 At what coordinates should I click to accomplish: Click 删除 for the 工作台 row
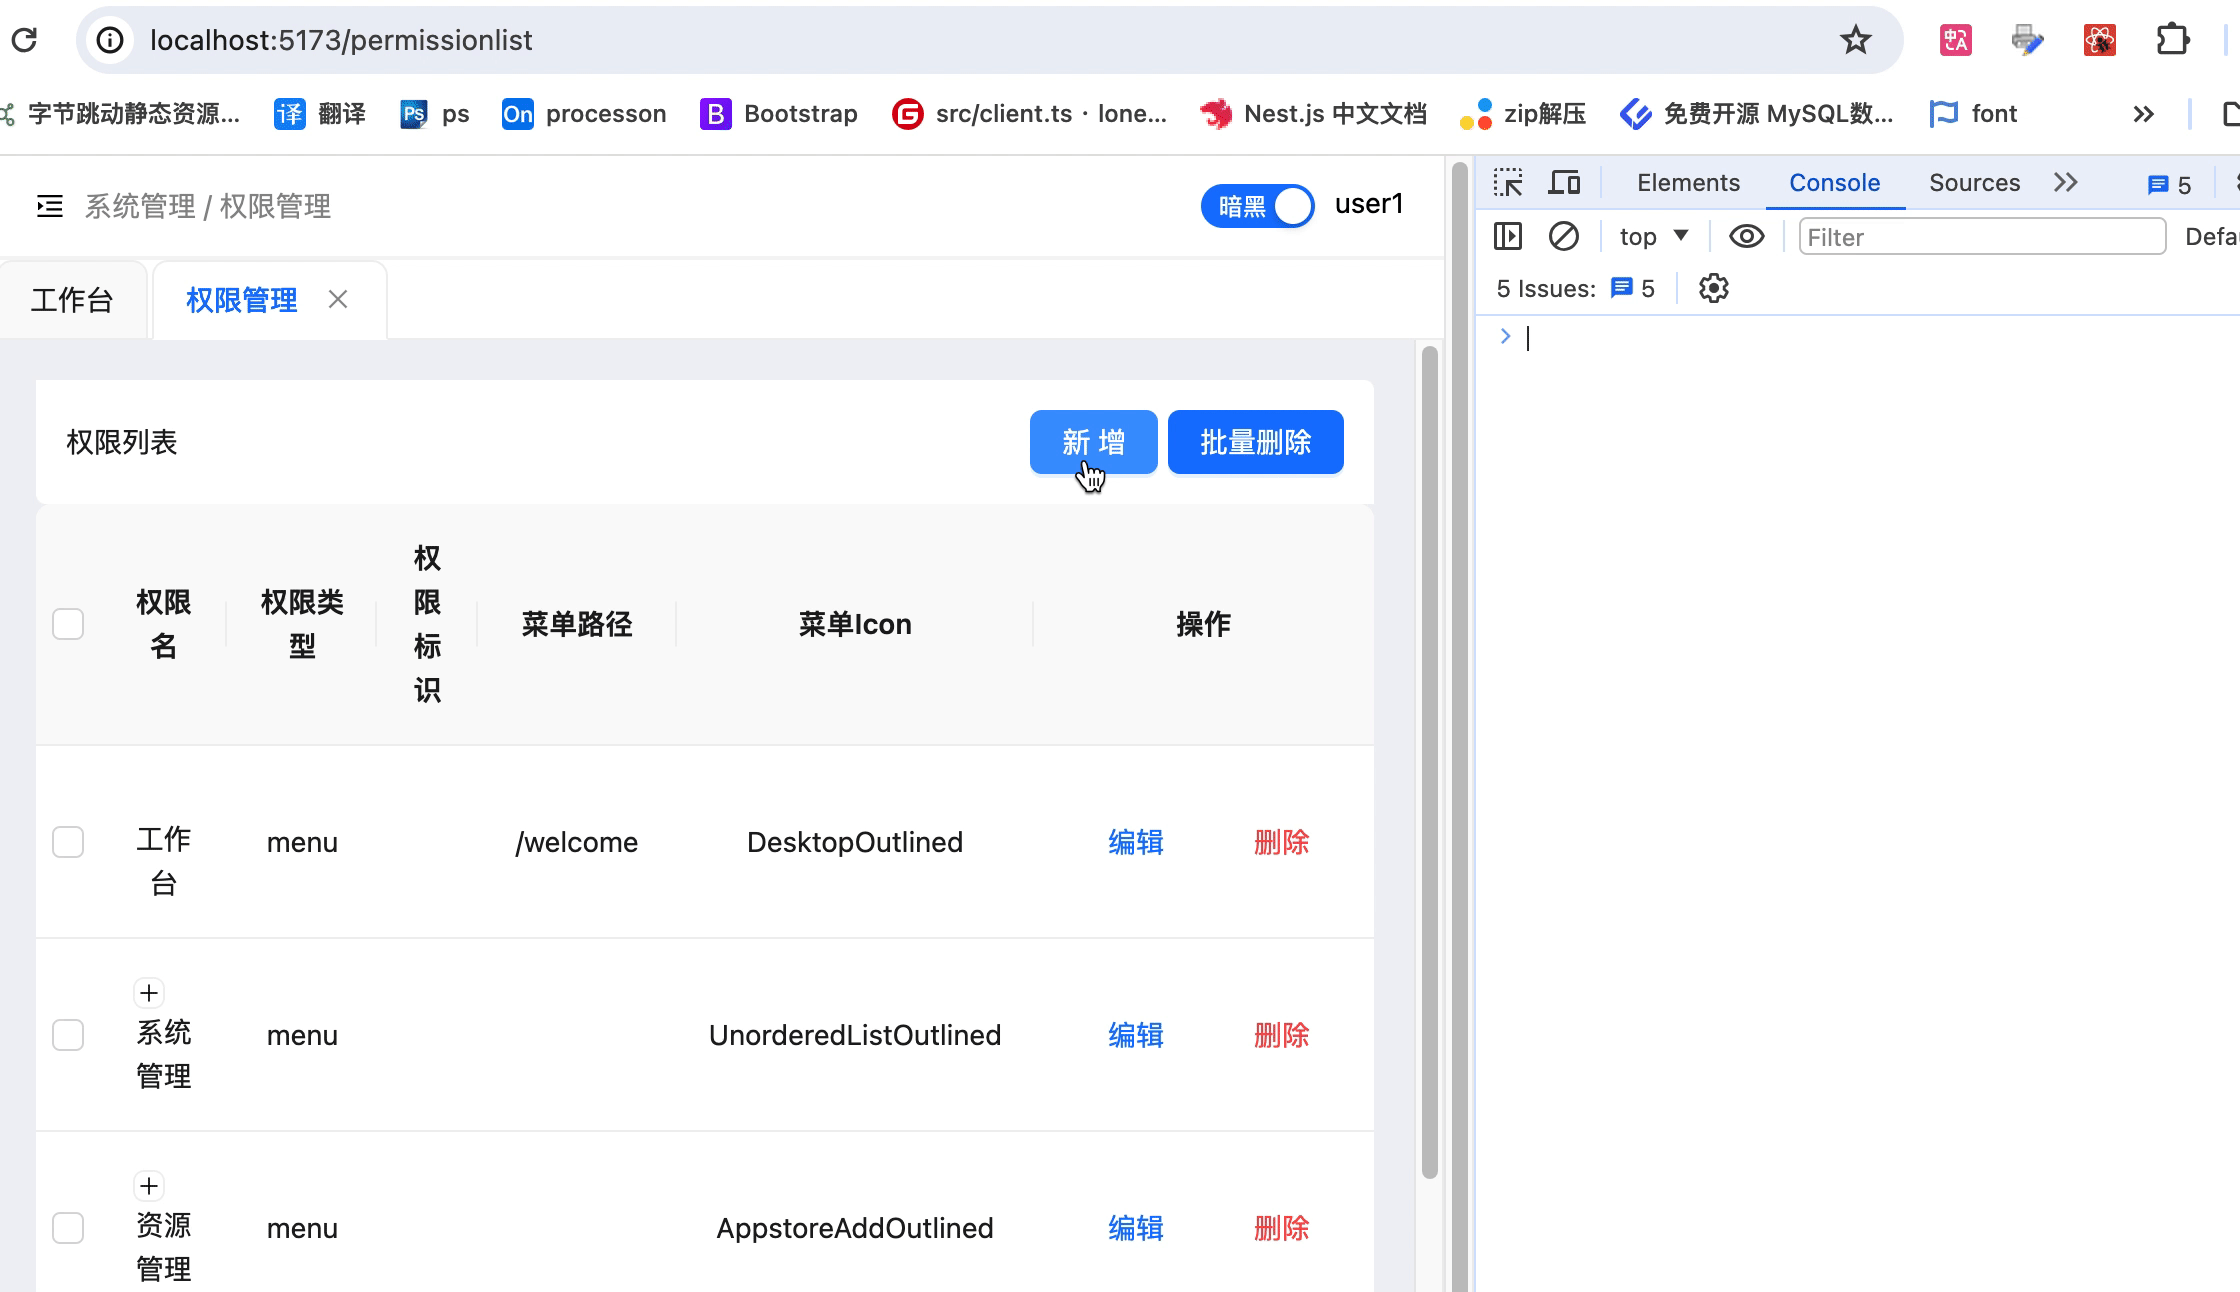point(1281,842)
